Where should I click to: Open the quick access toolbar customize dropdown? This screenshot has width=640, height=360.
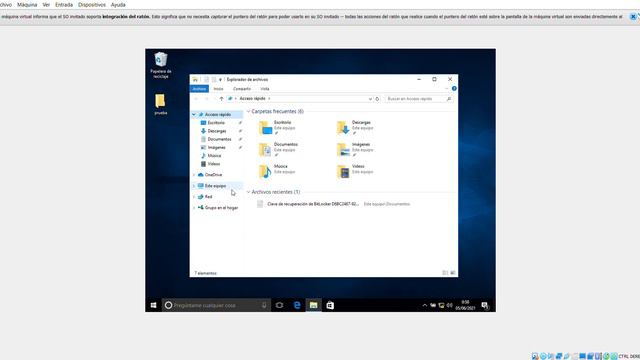click(220, 80)
